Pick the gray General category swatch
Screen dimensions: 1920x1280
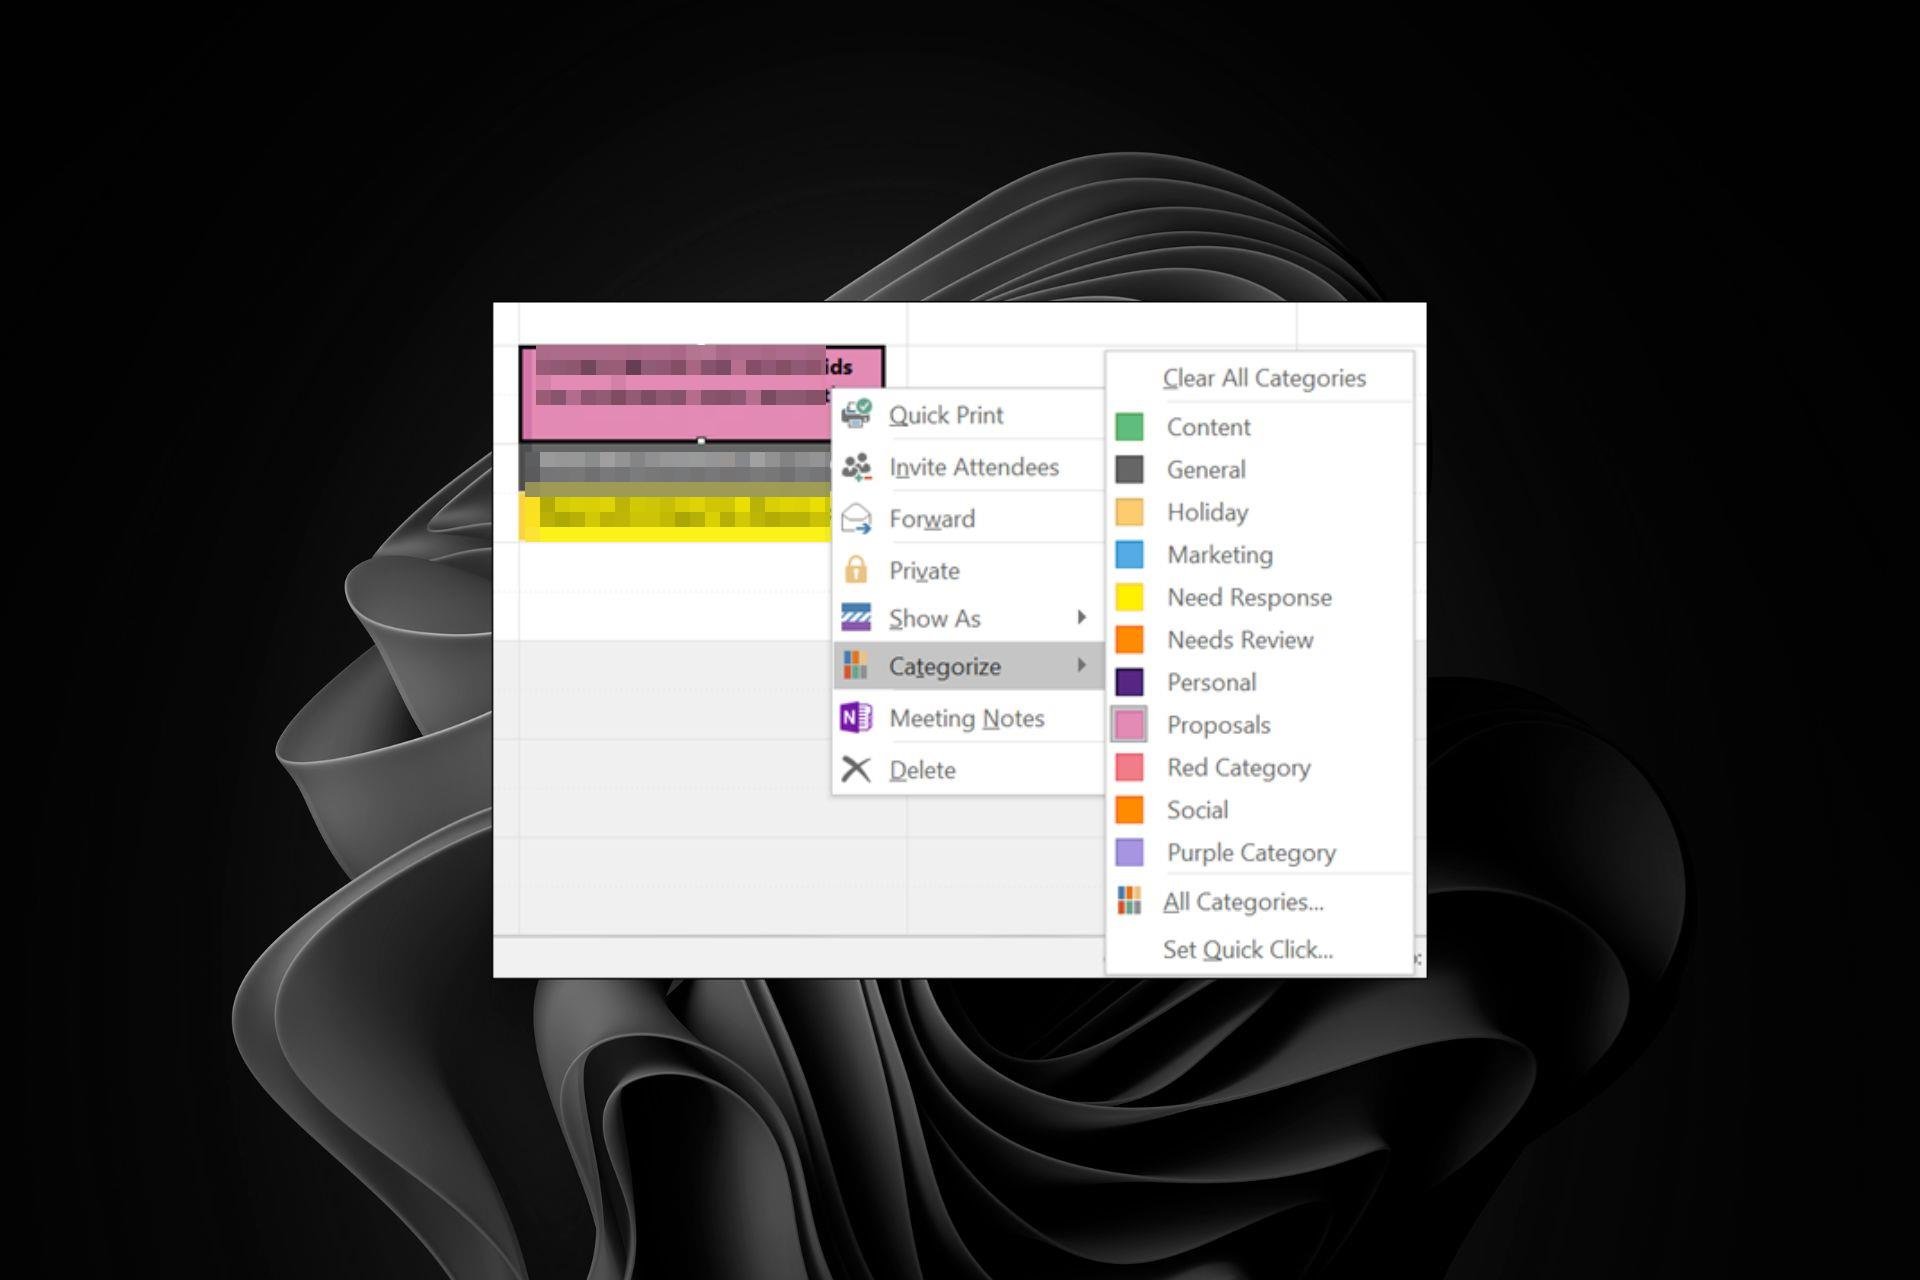point(1129,469)
